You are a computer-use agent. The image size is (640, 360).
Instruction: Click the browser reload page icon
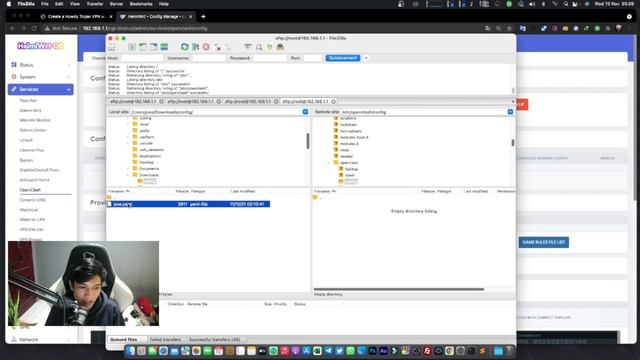[x=34, y=29]
